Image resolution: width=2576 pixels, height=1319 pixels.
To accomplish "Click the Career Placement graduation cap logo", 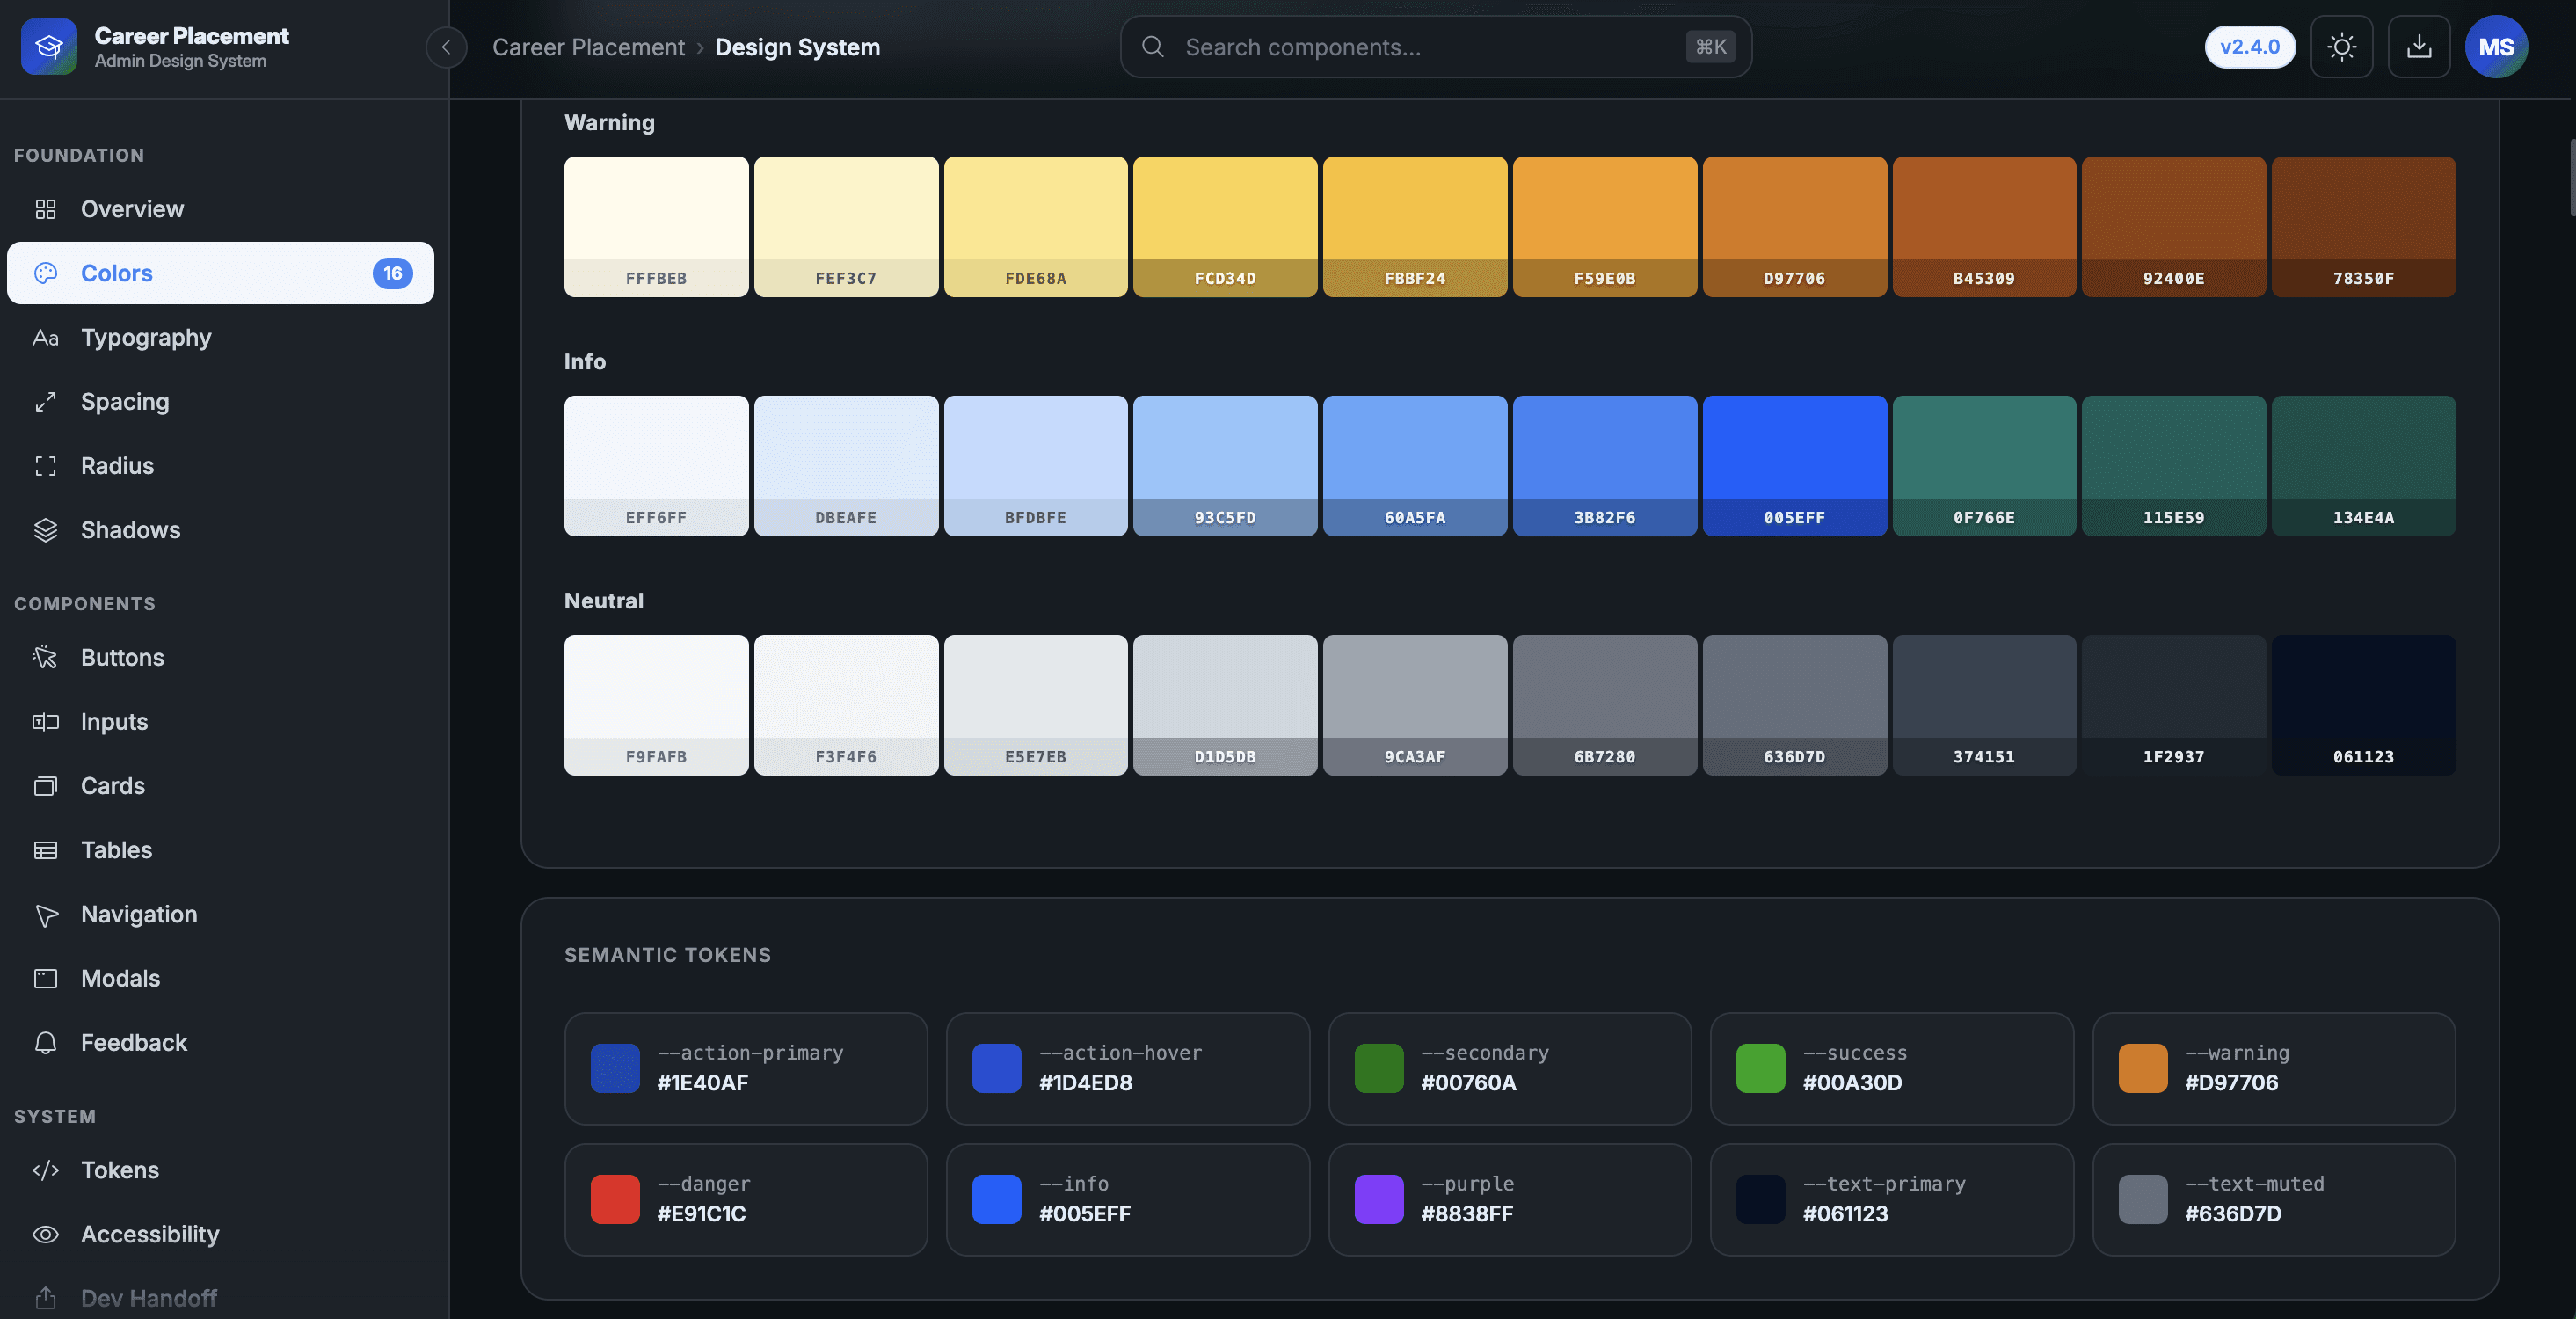I will point(49,47).
